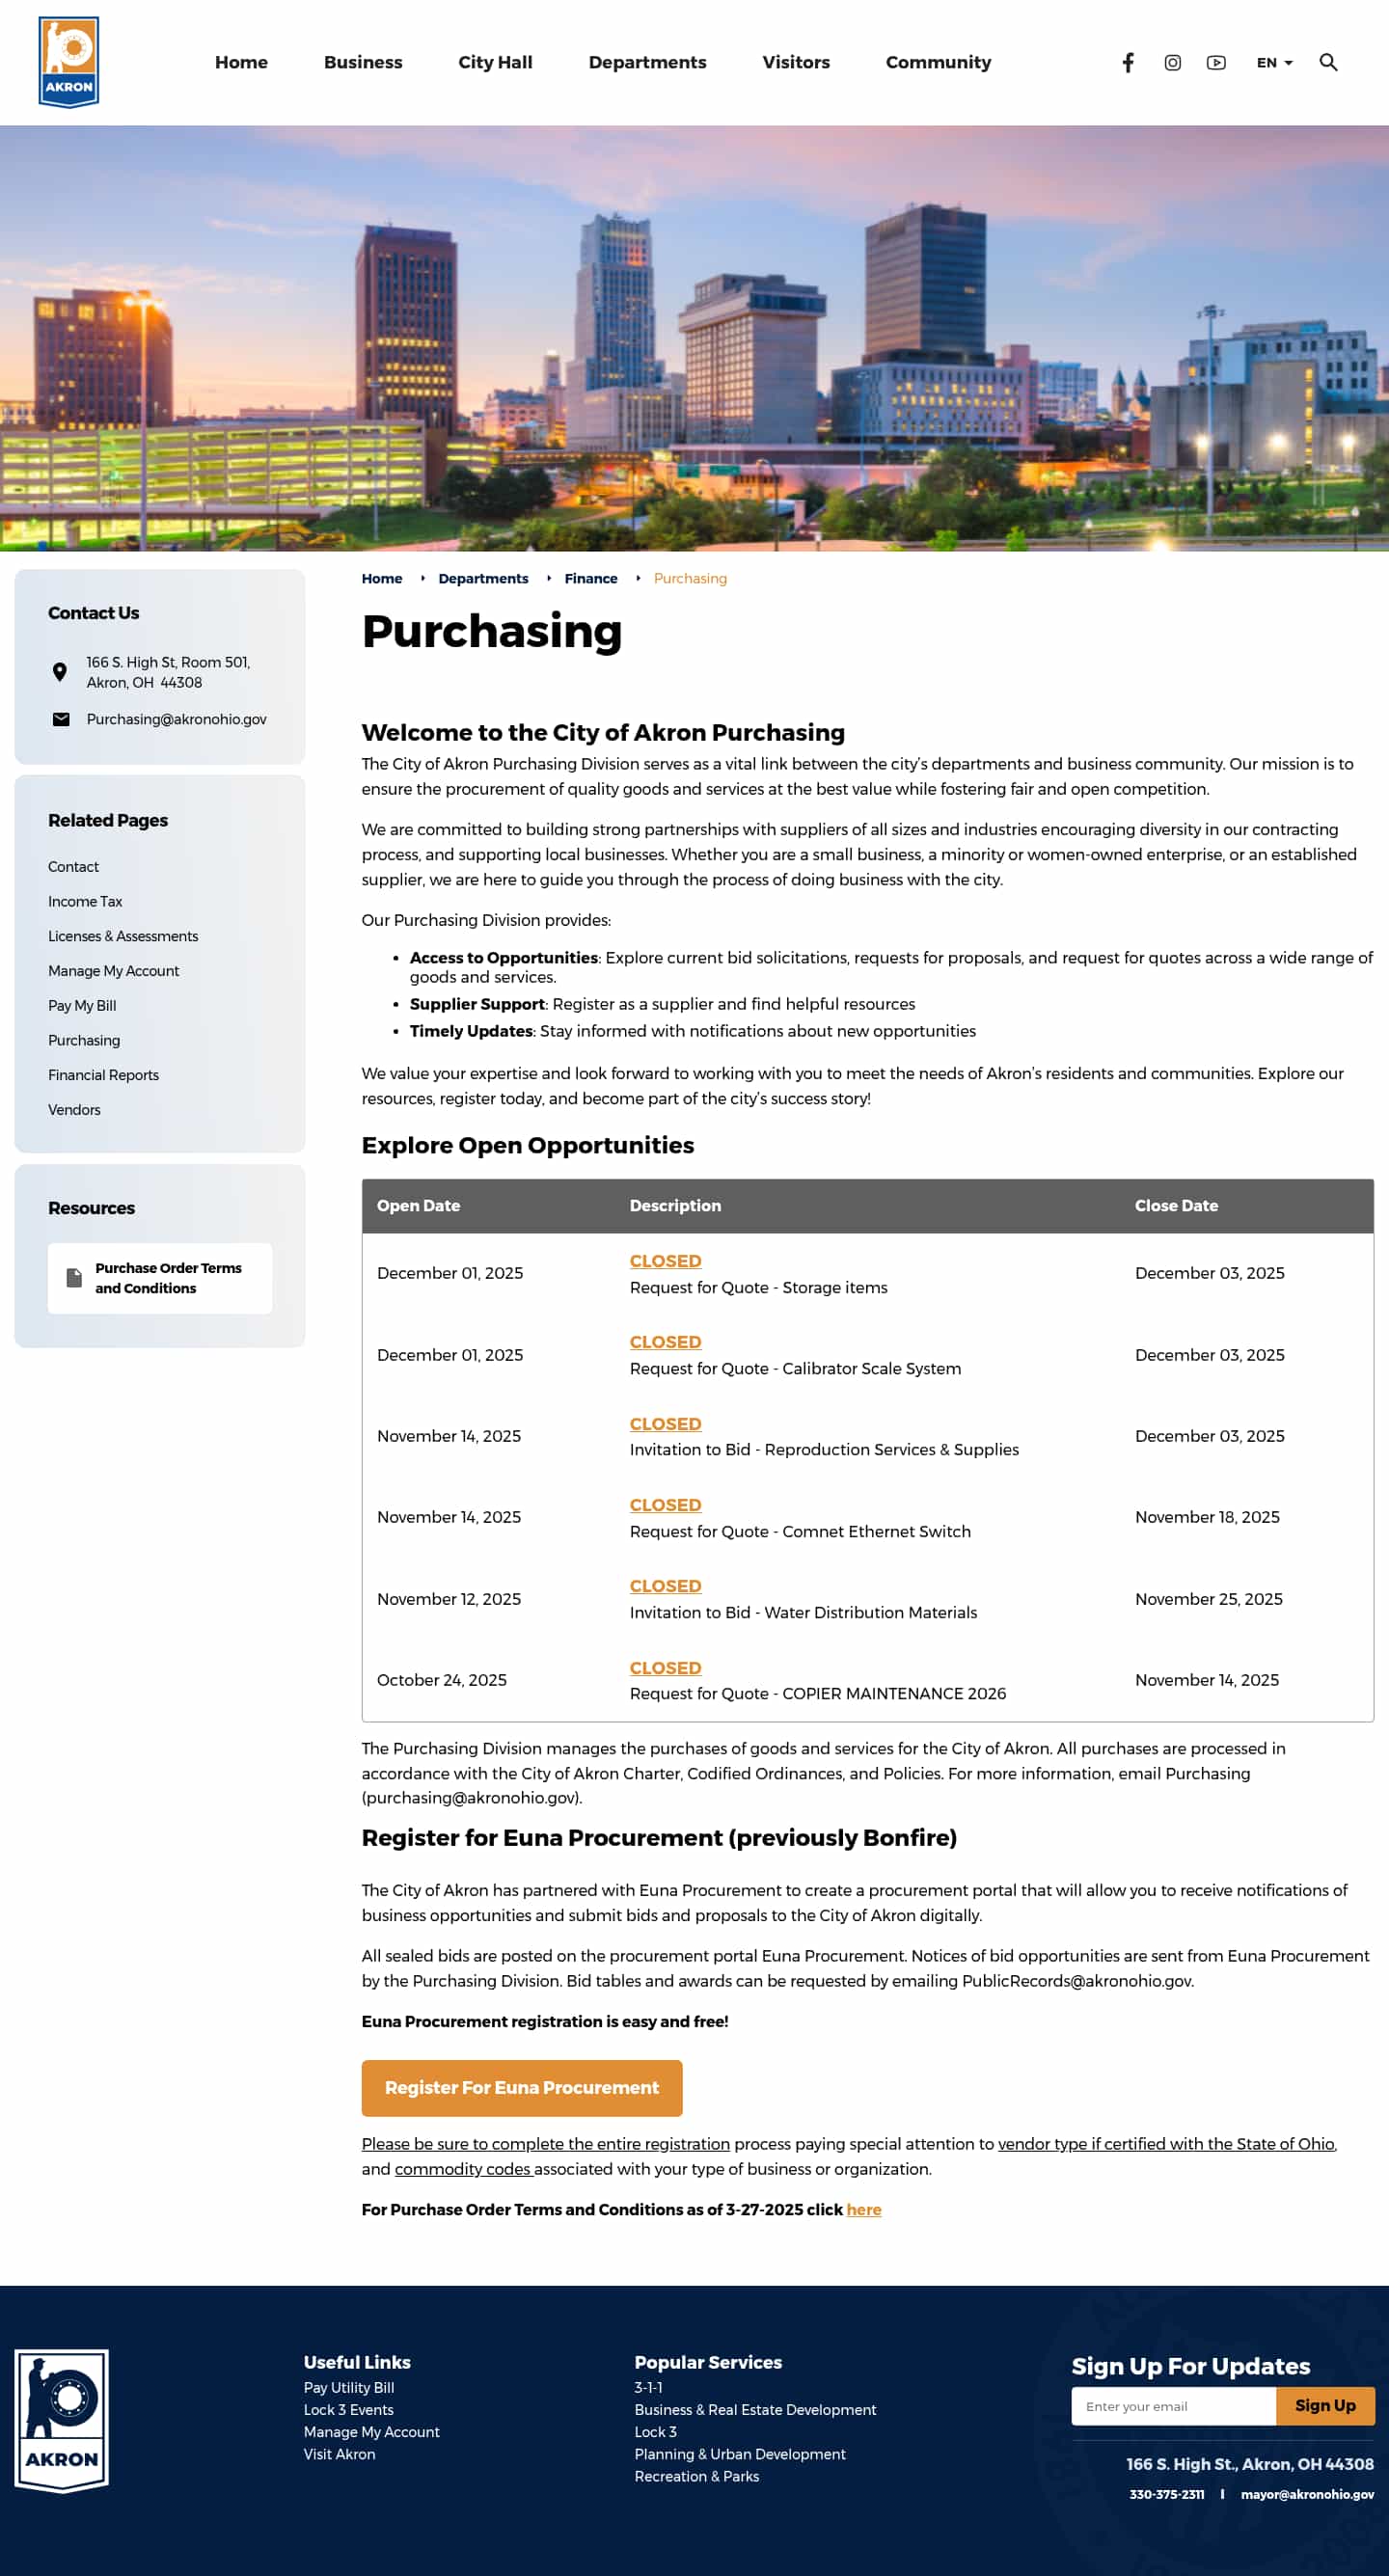Click Pay Utility Bill in footer
Screen dimensions: 1389x2576
349,2387
